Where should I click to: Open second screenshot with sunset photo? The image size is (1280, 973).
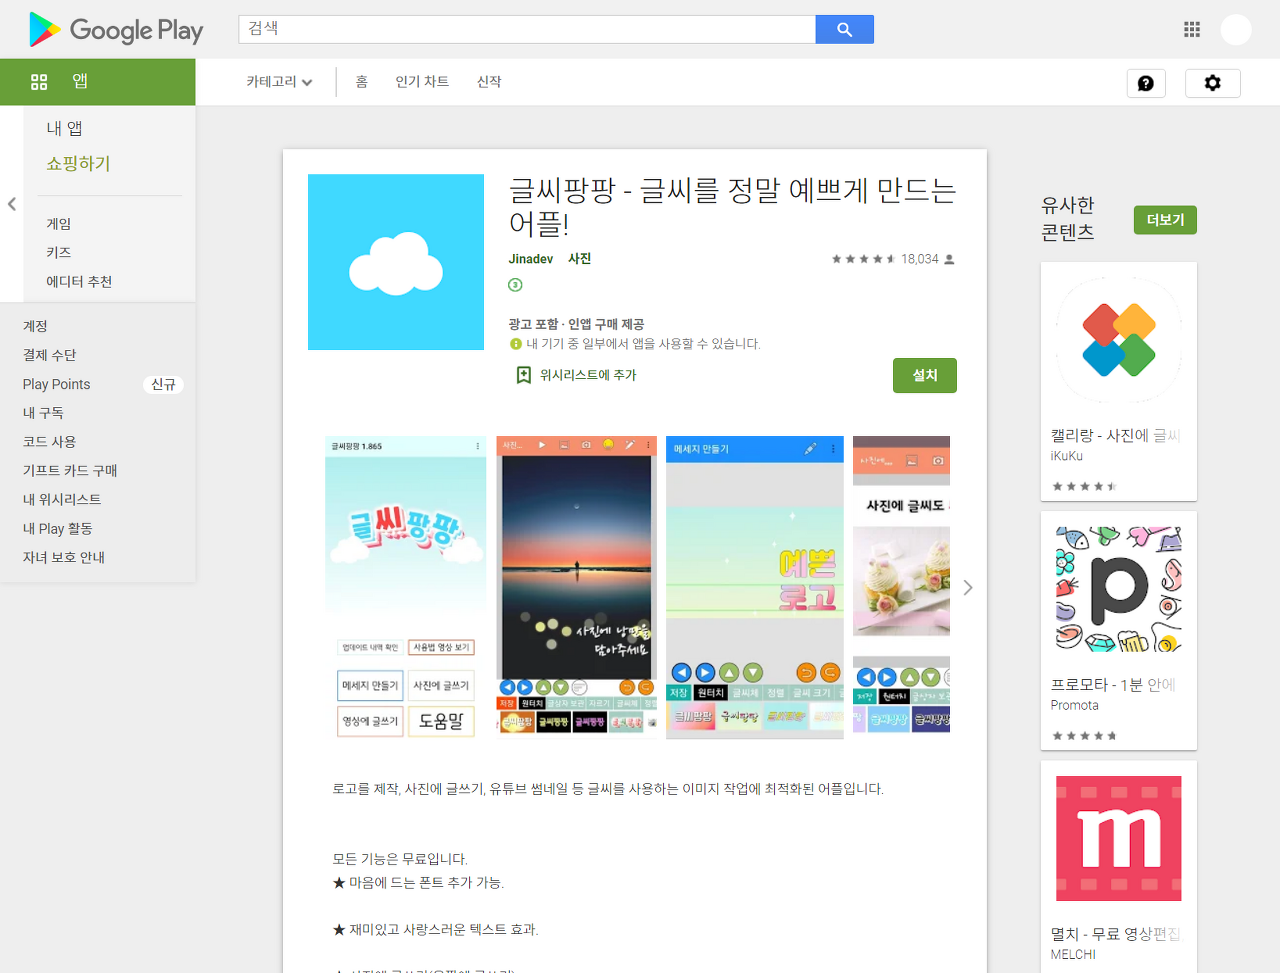point(576,588)
